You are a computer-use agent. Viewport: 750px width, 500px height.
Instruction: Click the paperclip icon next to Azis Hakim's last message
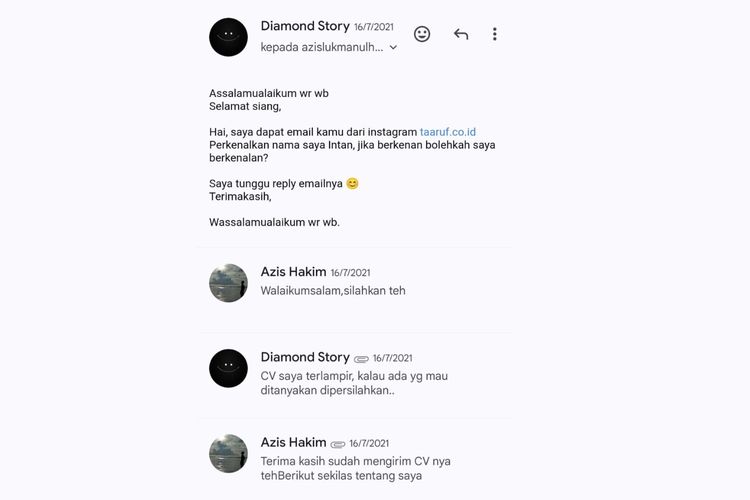point(338,443)
